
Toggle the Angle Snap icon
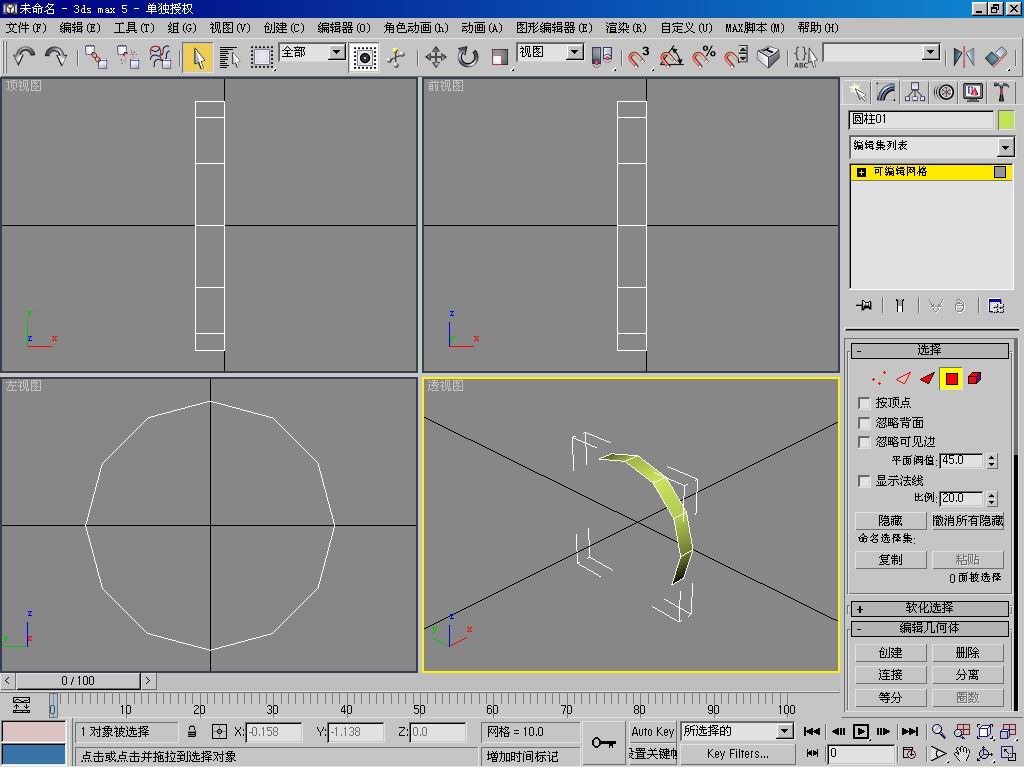[671, 57]
